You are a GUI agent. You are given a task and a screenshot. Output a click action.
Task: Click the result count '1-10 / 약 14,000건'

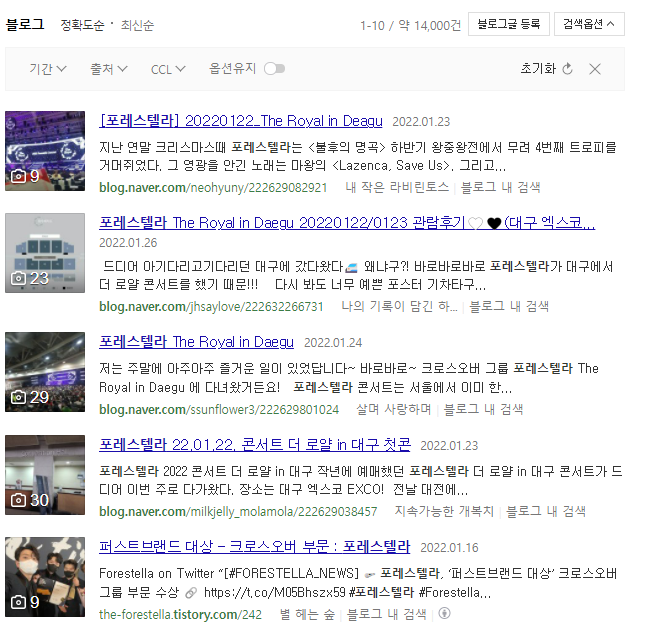[x=411, y=26]
